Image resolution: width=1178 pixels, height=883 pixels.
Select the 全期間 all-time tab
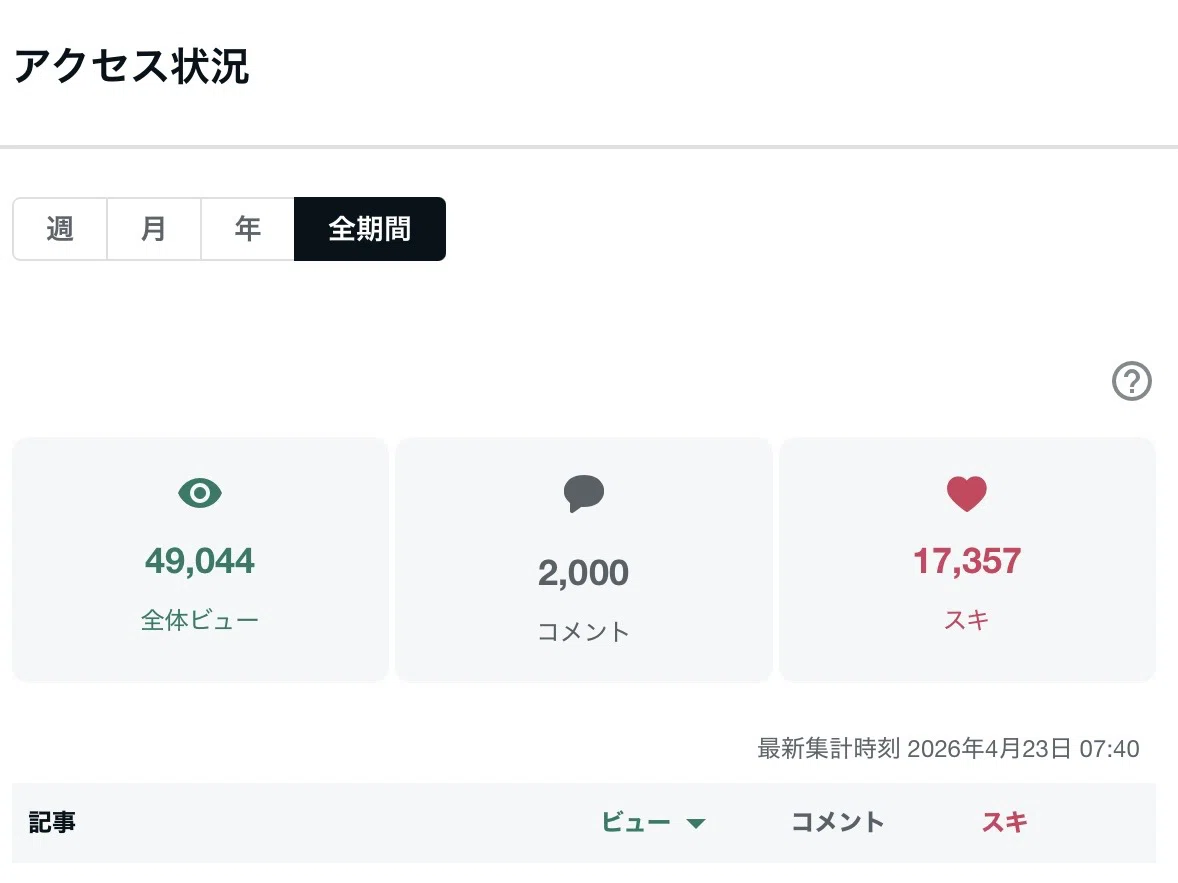pyautogui.click(x=370, y=229)
